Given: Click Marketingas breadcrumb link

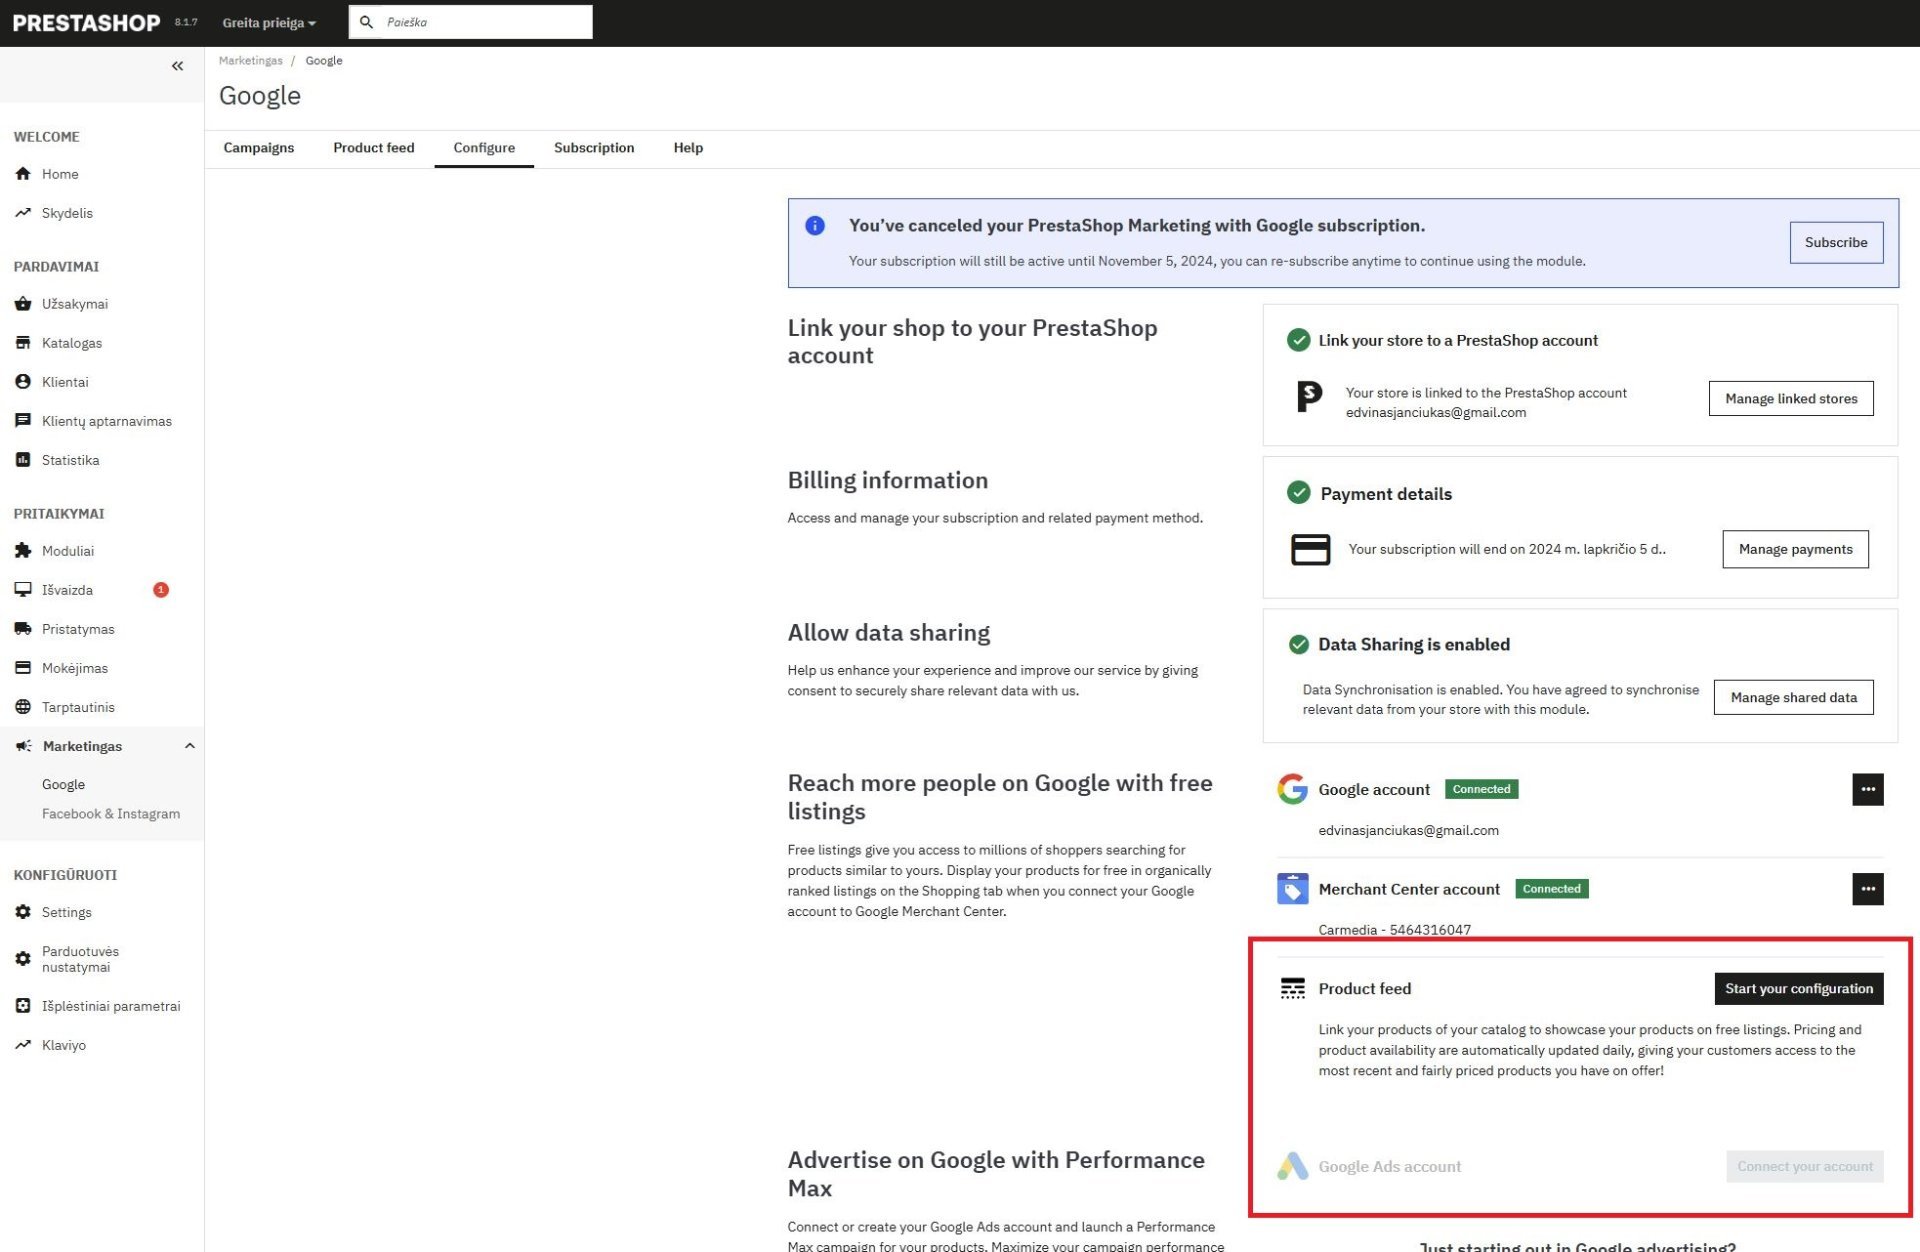Looking at the screenshot, I should (251, 61).
